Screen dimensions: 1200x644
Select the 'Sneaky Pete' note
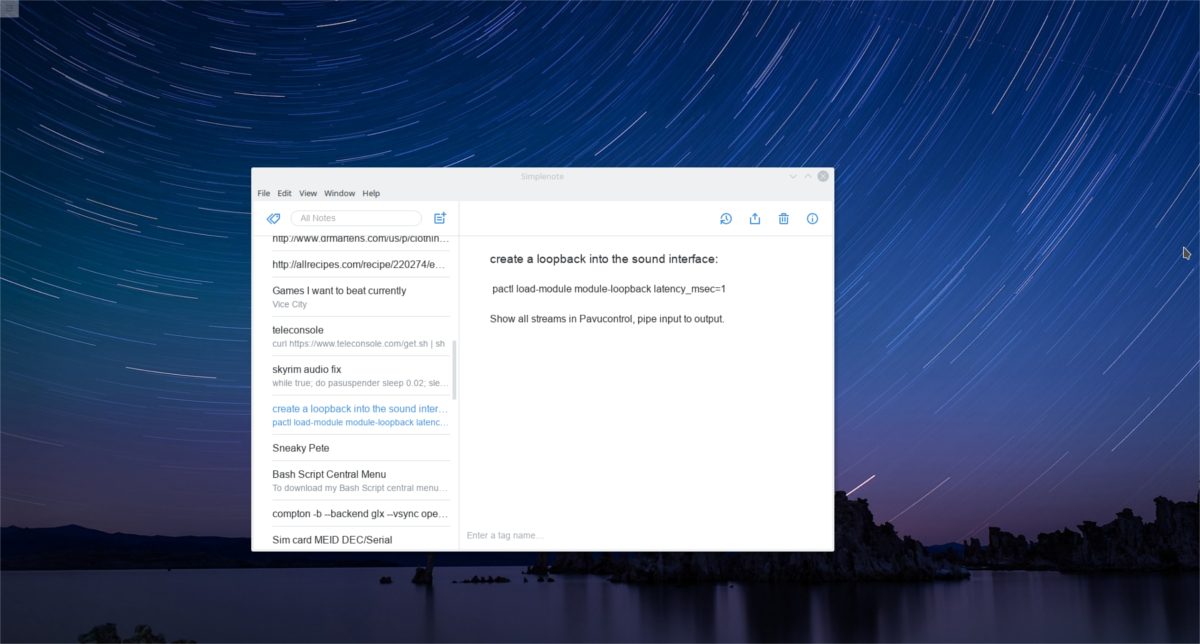[x=361, y=448]
